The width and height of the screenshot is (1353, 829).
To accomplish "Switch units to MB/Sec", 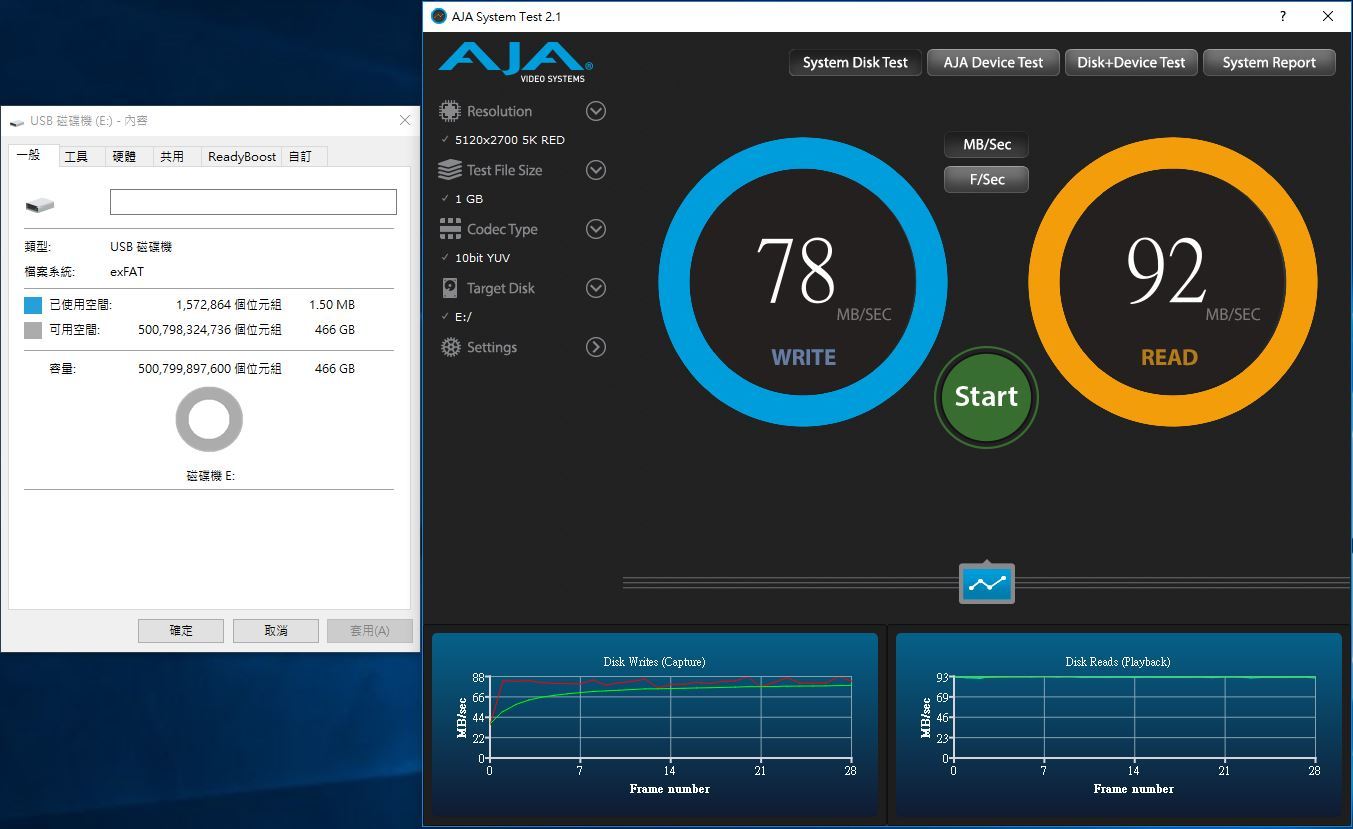I will (986, 145).
